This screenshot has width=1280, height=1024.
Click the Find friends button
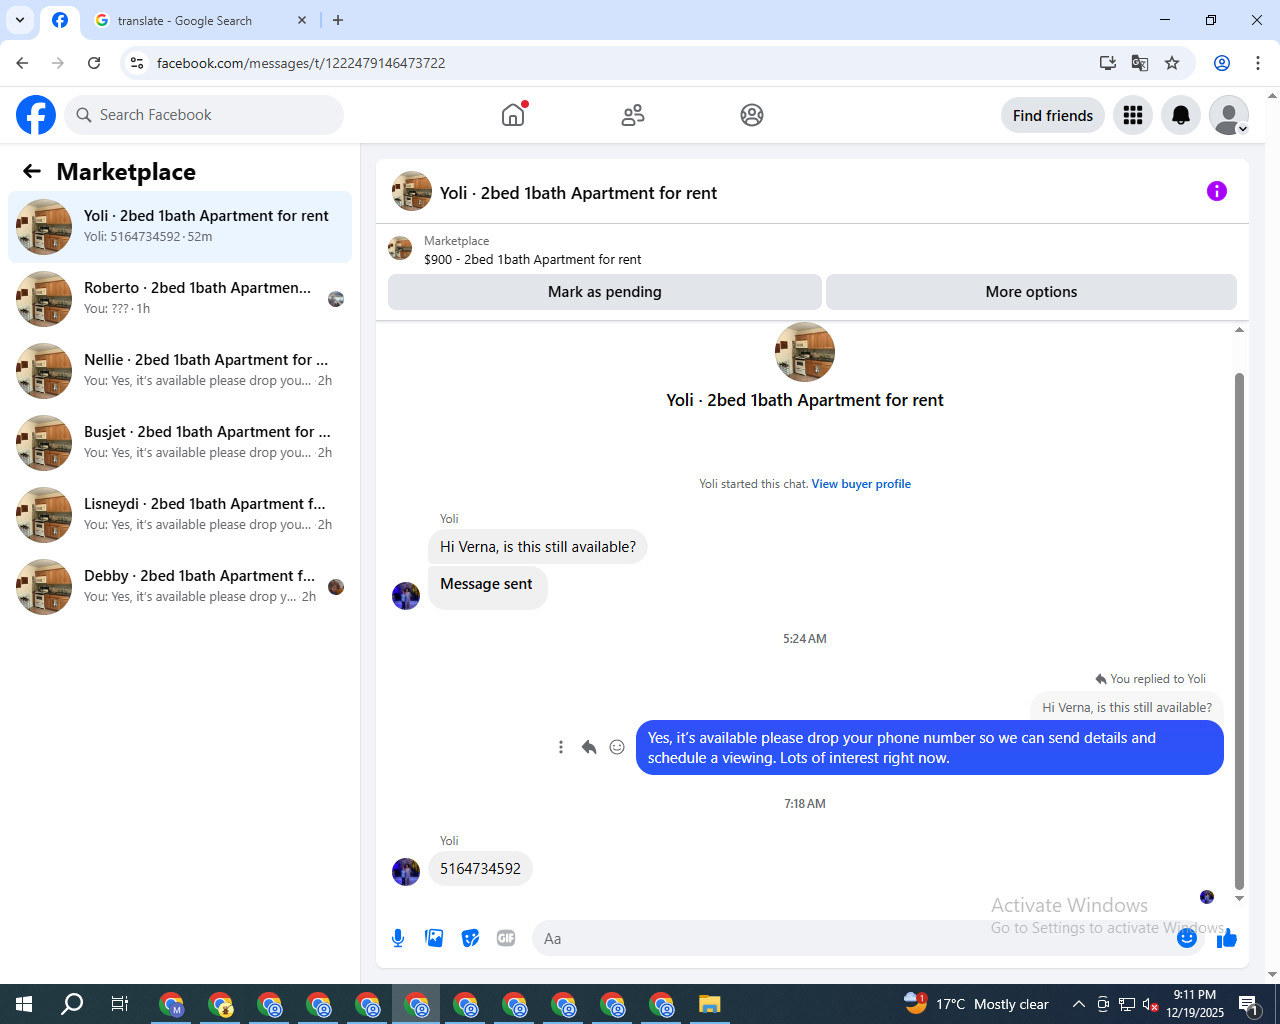tap(1053, 115)
